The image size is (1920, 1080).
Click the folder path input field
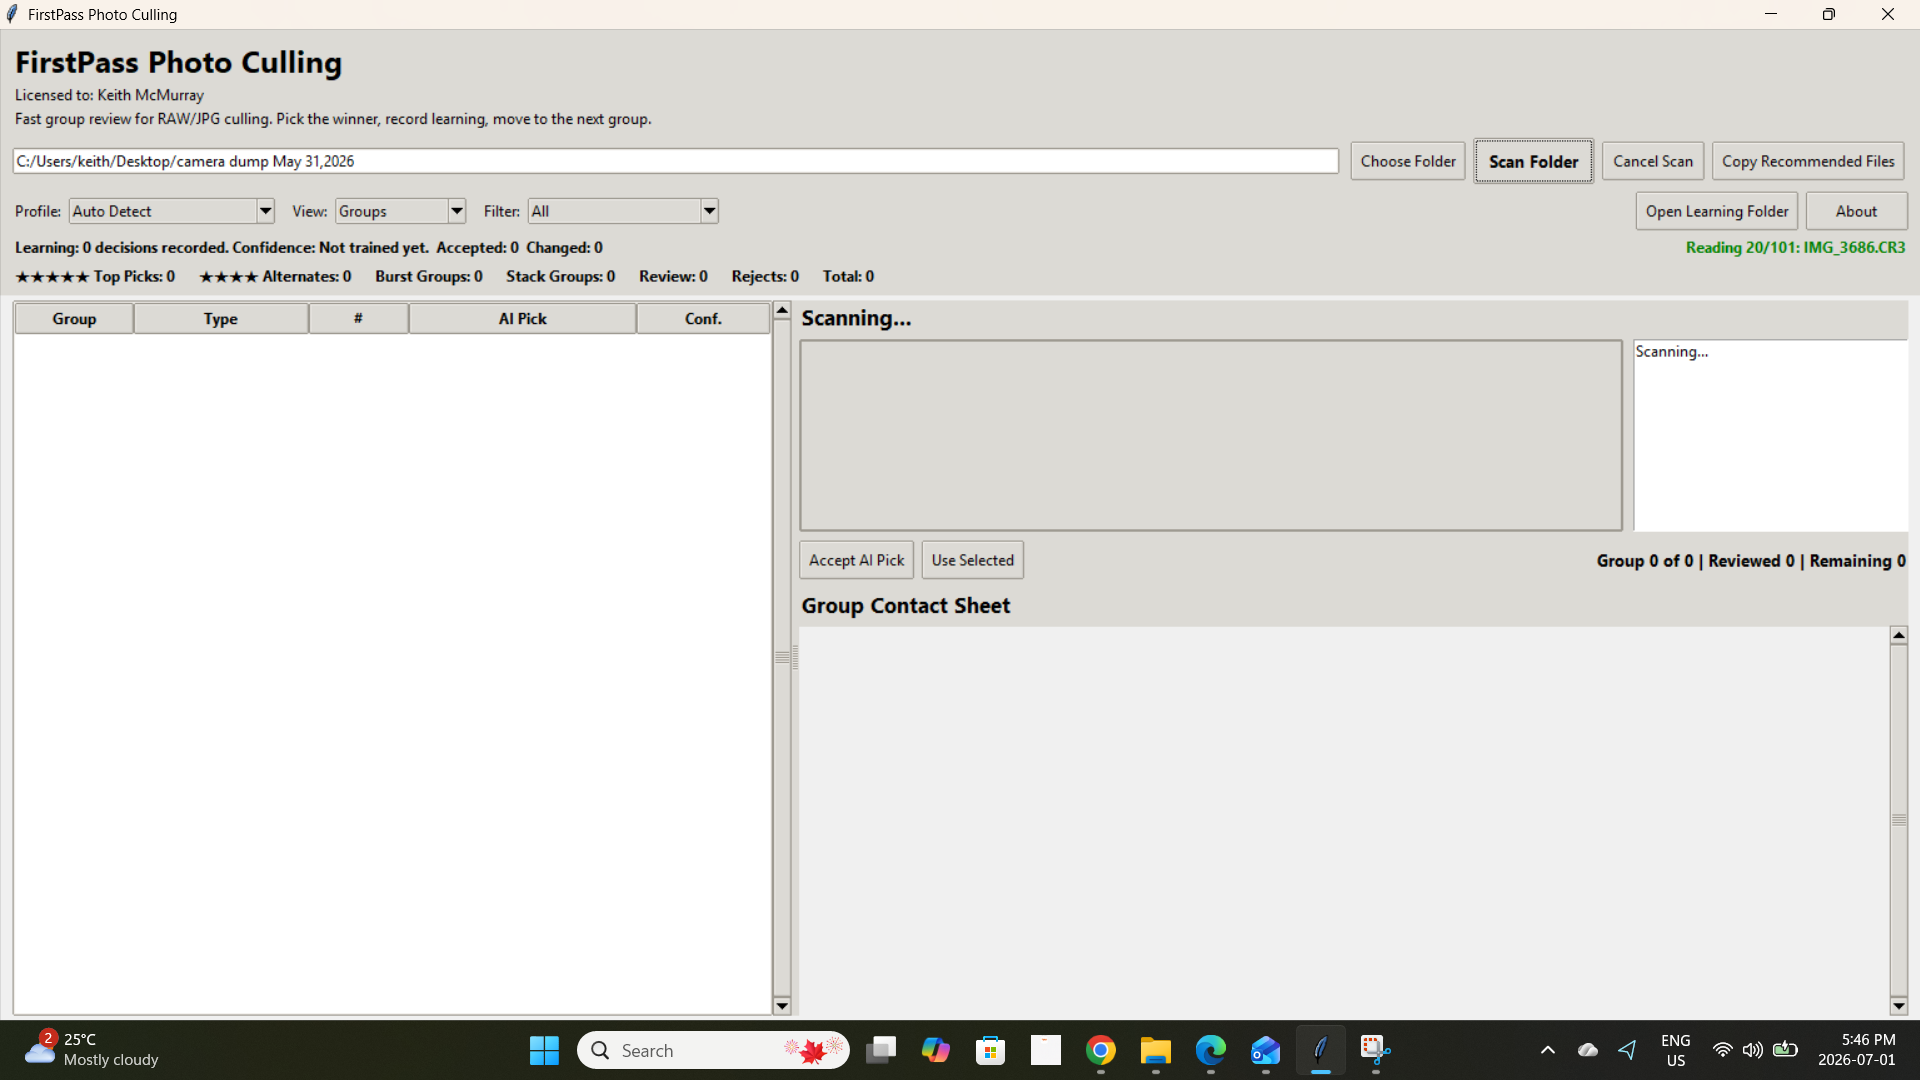675,161
